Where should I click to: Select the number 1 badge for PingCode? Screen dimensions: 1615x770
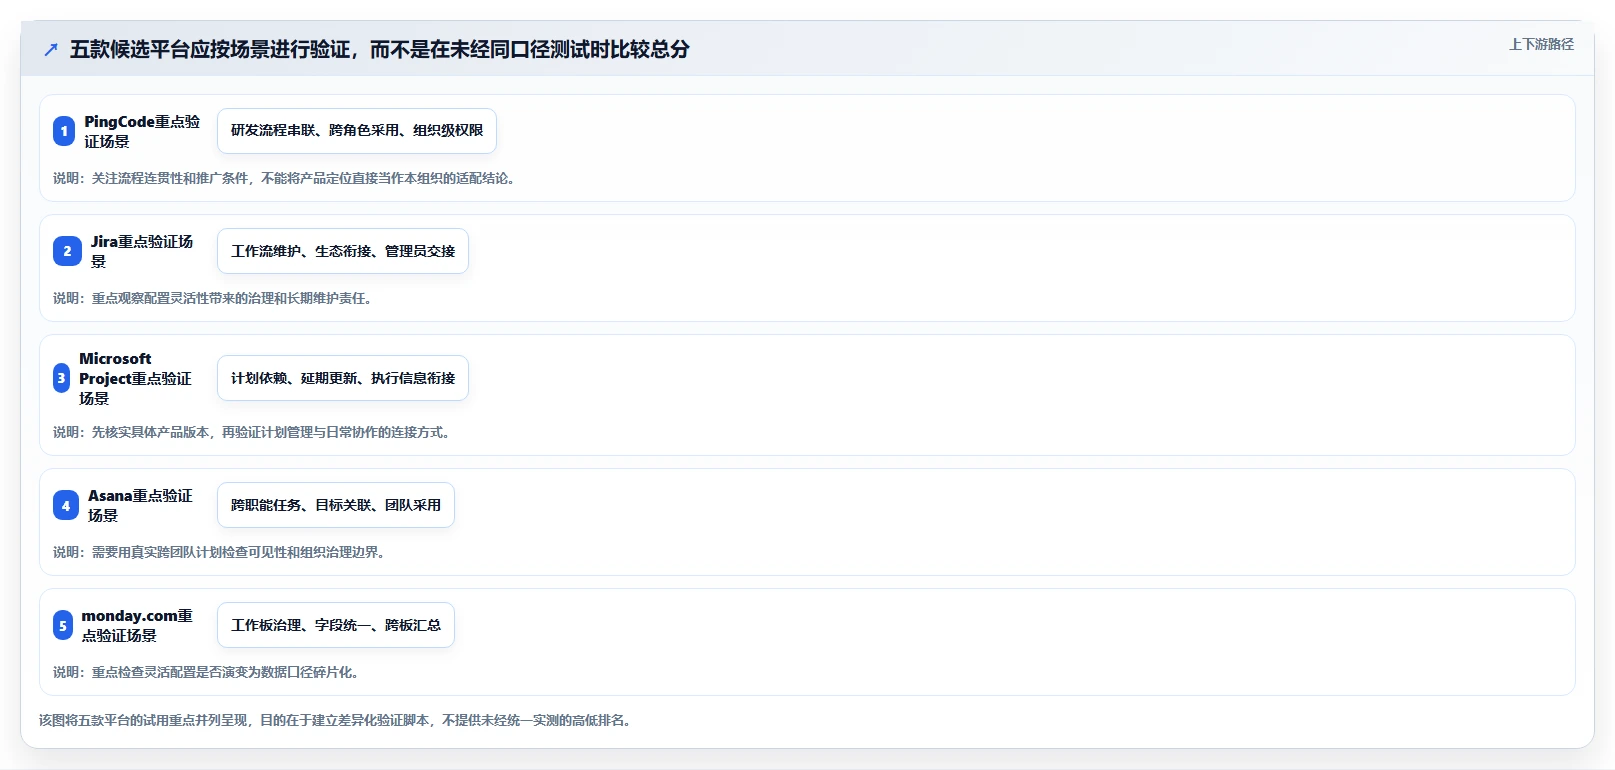tap(64, 131)
